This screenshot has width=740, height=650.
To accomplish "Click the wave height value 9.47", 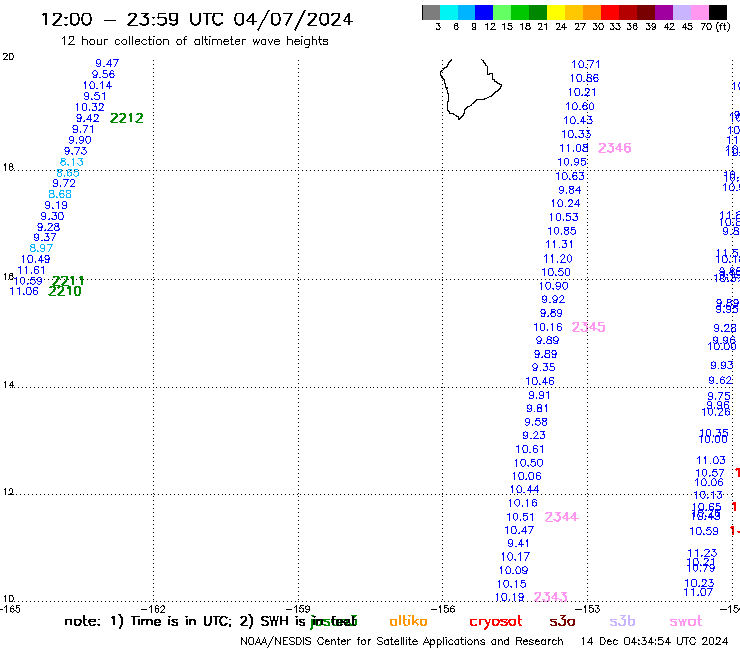I will (107, 63).
